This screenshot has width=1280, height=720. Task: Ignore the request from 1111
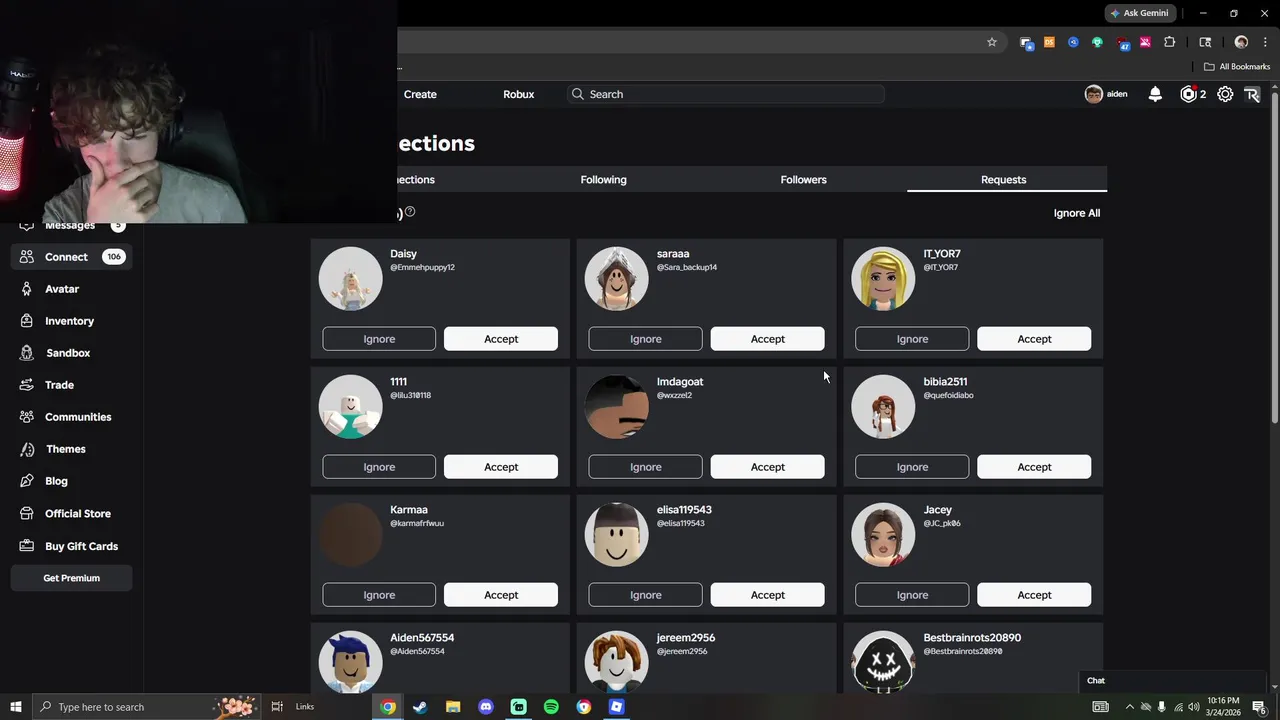(x=379, y=467)
